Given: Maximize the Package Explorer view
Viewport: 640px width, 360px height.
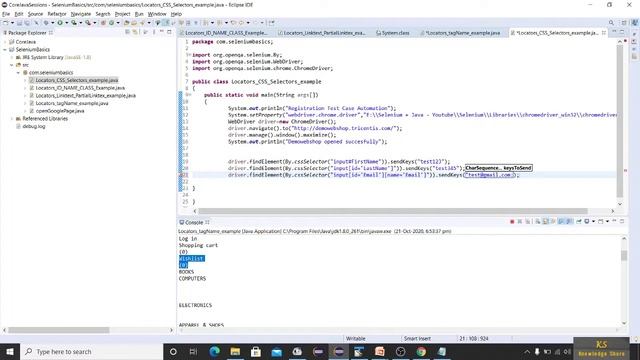Looking at the screenshot, I should pyautogui.click(x=169, y=32).
